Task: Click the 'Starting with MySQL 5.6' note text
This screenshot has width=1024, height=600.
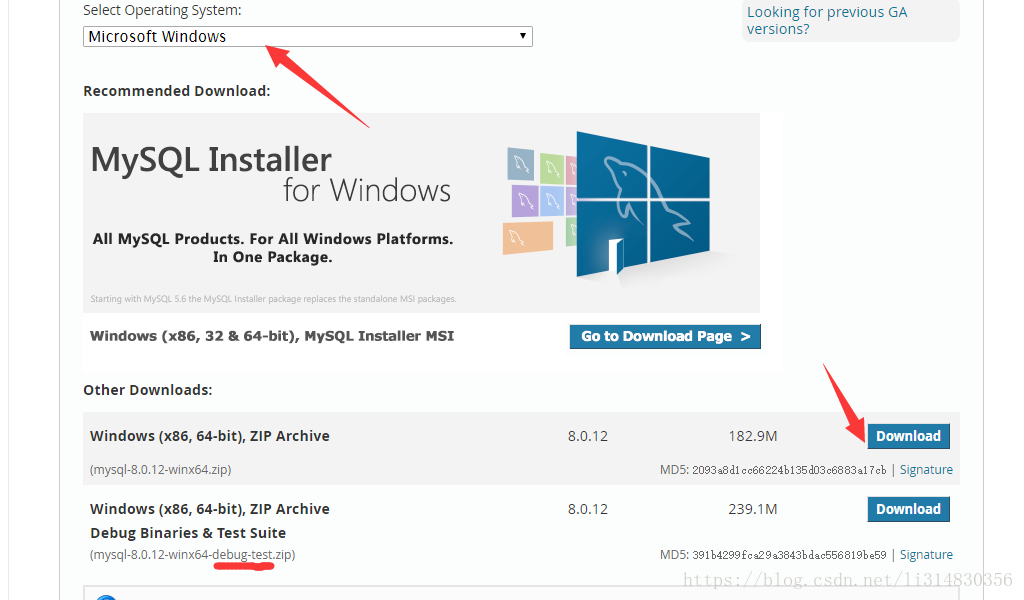Action: tap(273, 299)
